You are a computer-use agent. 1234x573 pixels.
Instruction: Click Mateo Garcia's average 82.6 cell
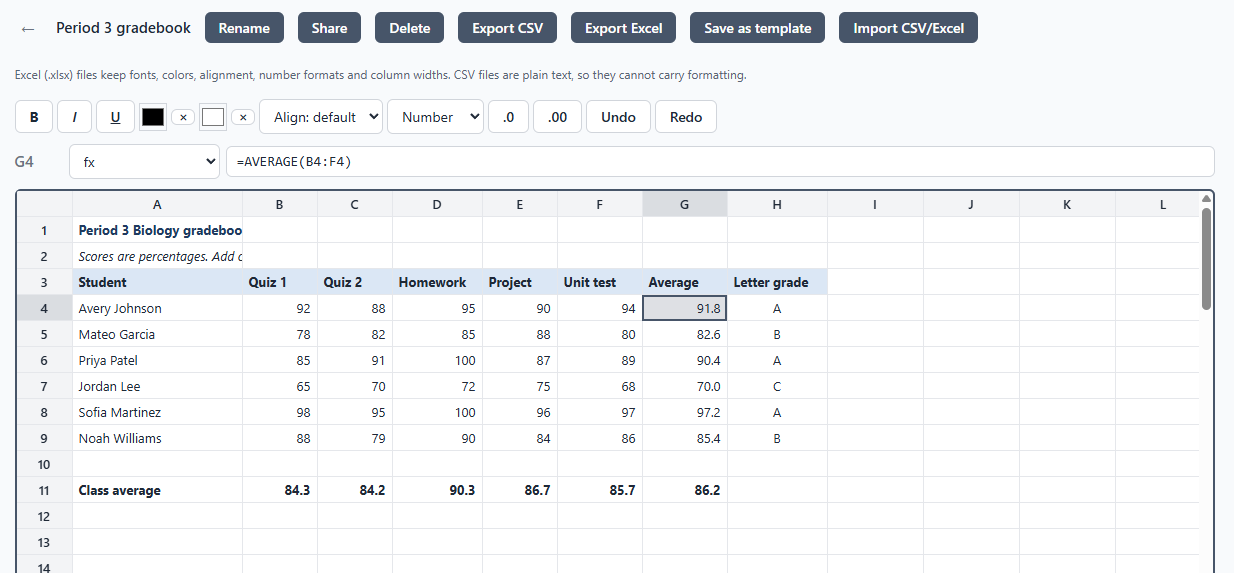click(685, 334)
